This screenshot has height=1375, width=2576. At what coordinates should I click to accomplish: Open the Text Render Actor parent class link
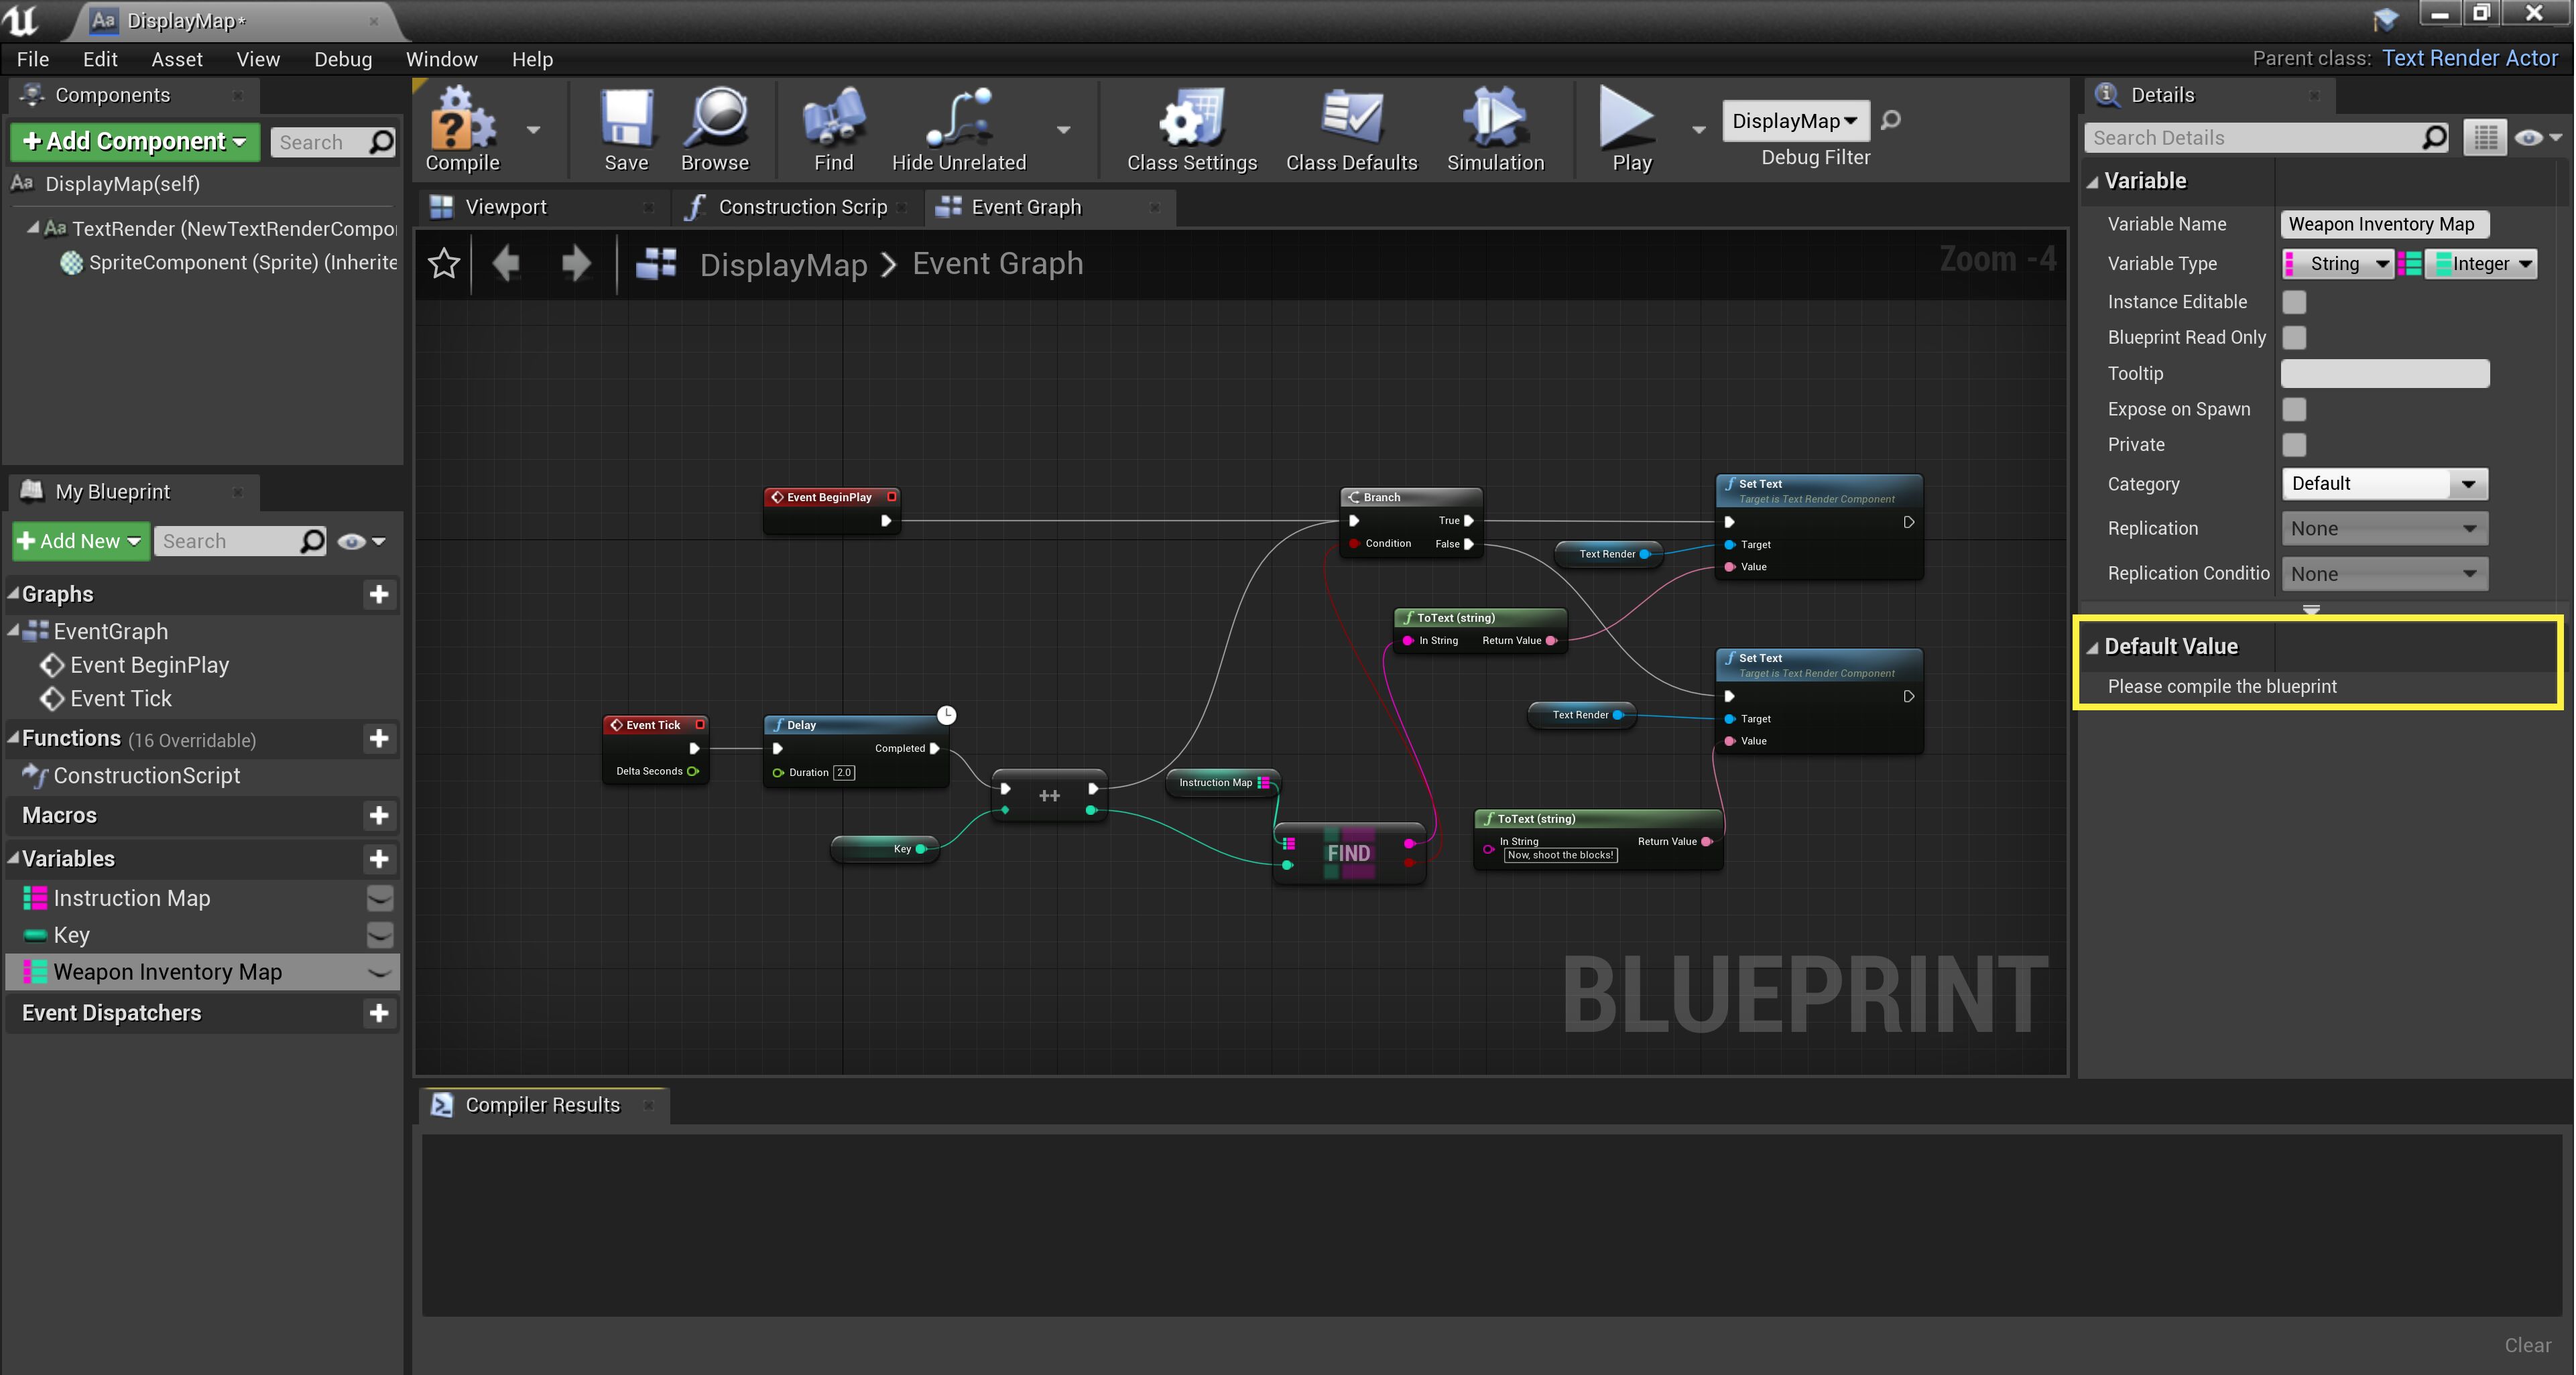[2469, 58]
